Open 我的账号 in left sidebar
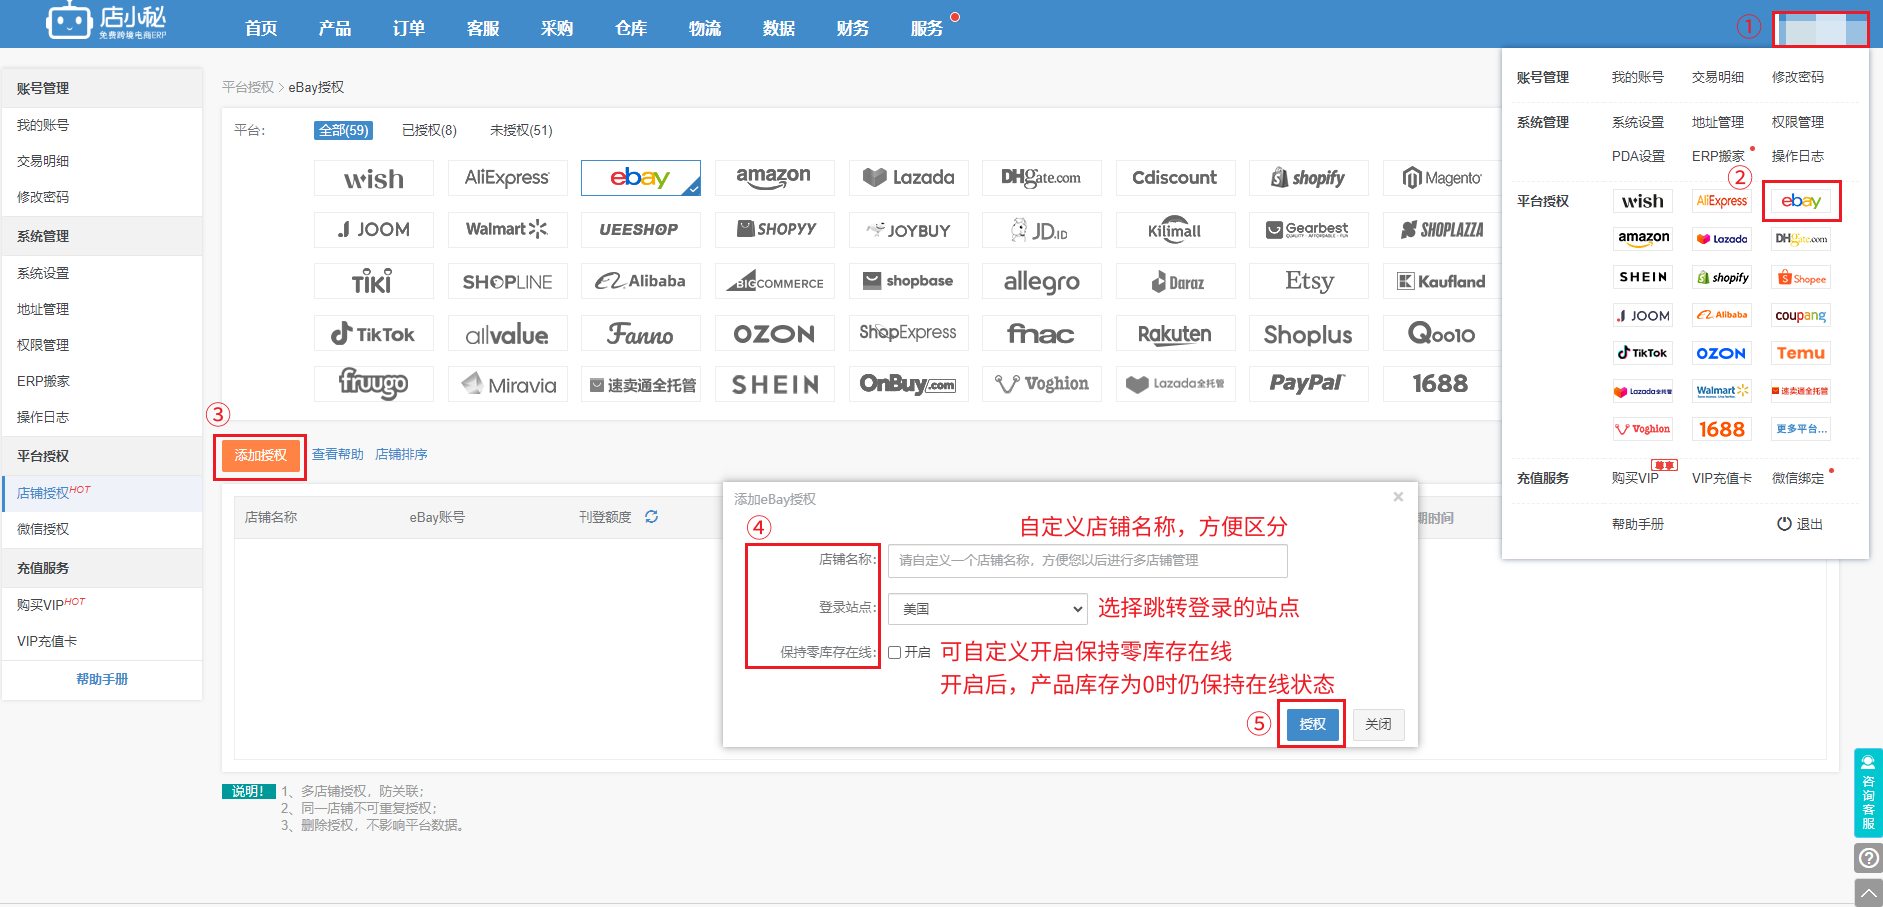The image size is (1883, 907). (x=43, y=125)
